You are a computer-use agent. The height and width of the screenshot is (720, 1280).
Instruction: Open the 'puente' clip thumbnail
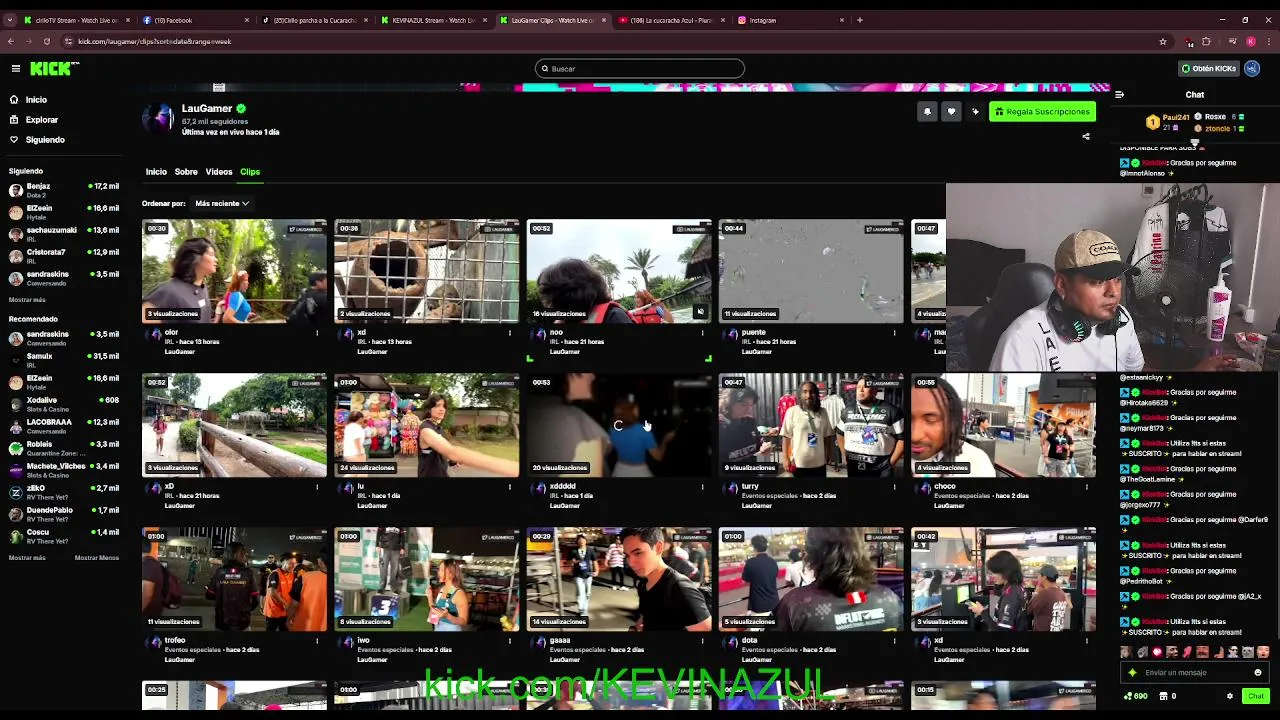pos(811,271)
